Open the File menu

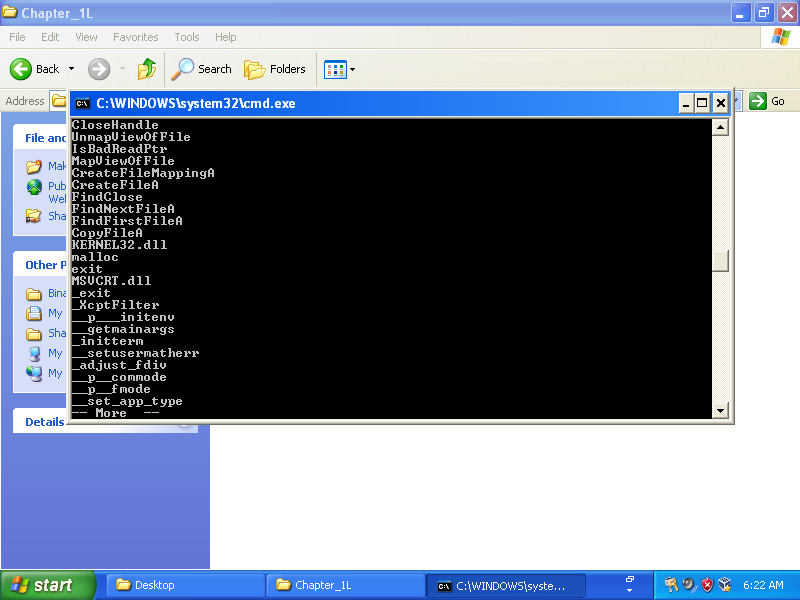point(17,37)
